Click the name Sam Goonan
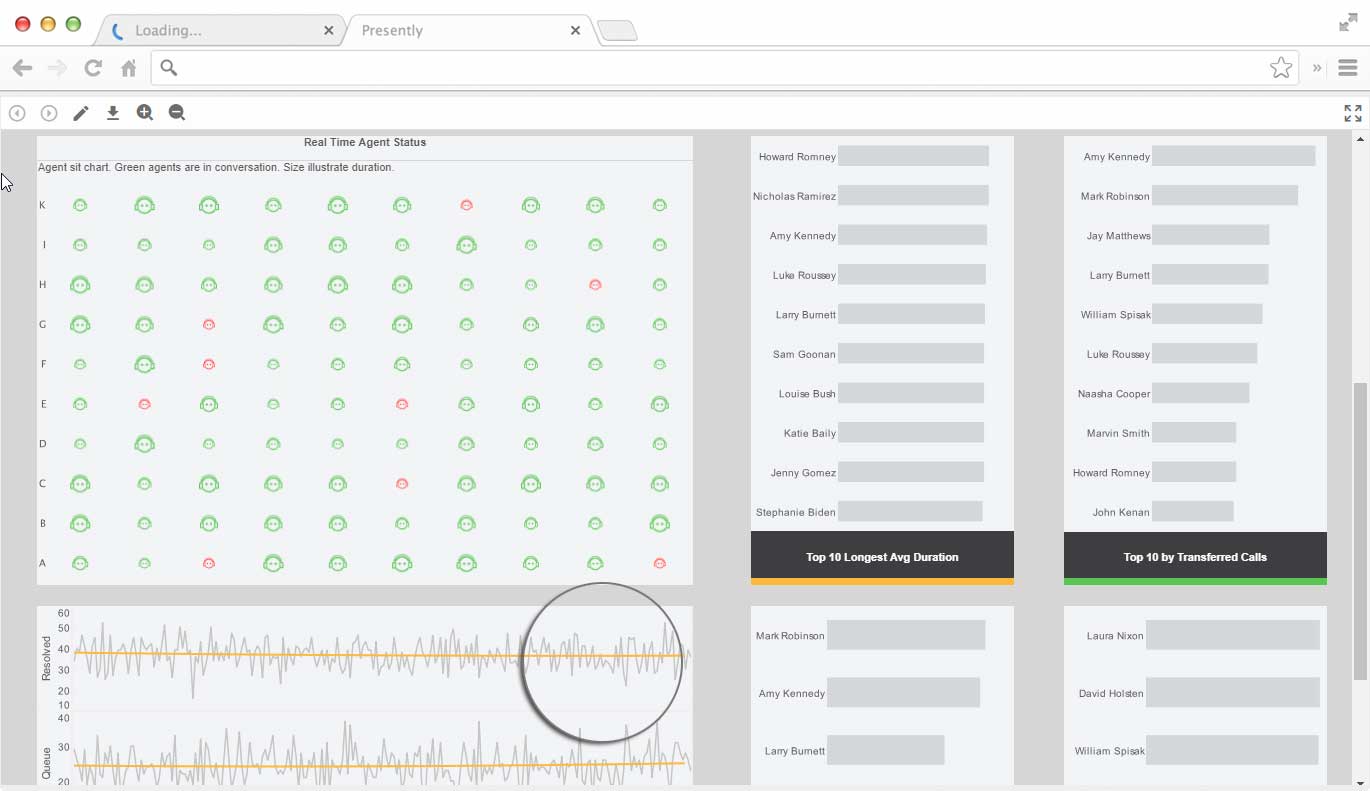Screen dimensions: 1370x791 click(804, 354)
